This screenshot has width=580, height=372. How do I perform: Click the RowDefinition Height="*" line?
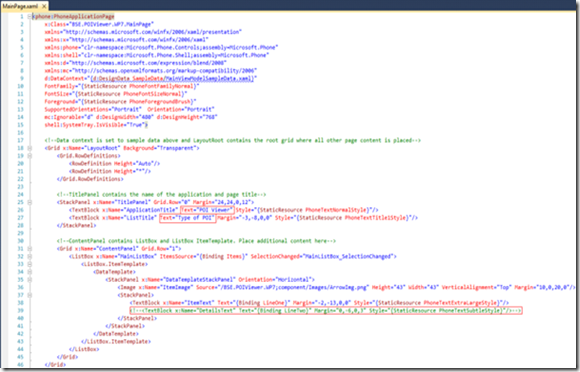click(110, 172)
